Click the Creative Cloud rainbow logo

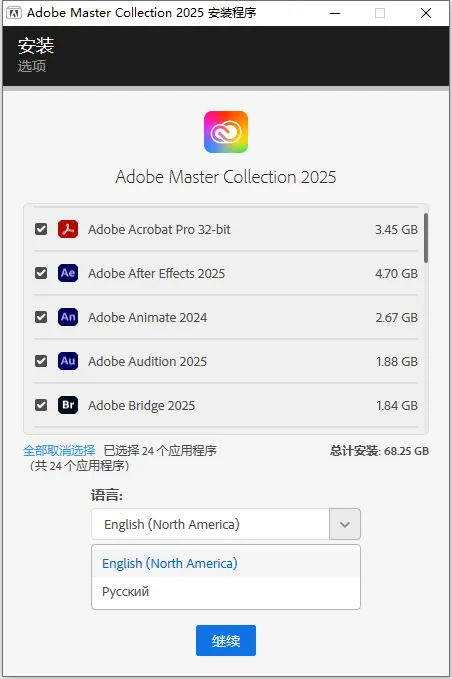click(x=226, y=132)
